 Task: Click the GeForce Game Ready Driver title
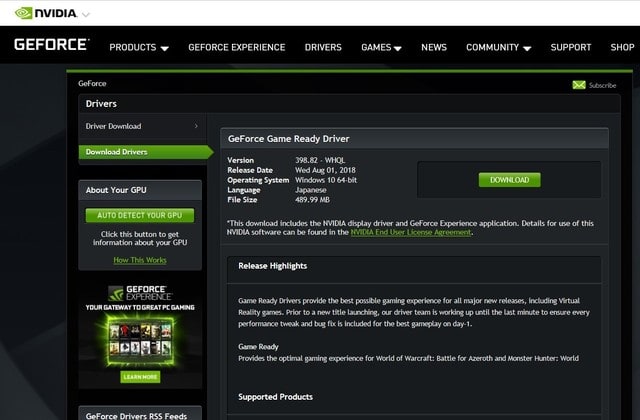(x=289, y=139)
